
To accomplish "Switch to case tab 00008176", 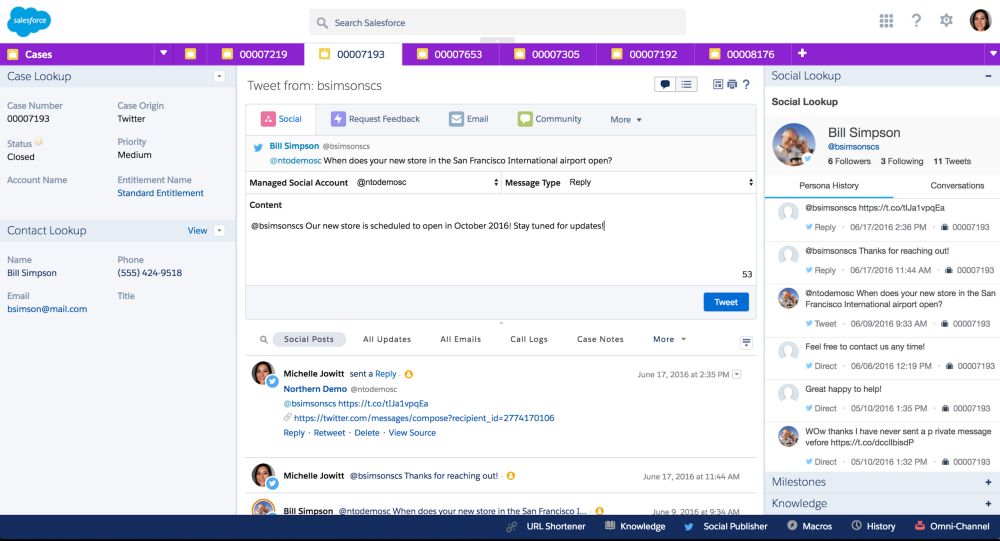I will click(x=743, y=54).
